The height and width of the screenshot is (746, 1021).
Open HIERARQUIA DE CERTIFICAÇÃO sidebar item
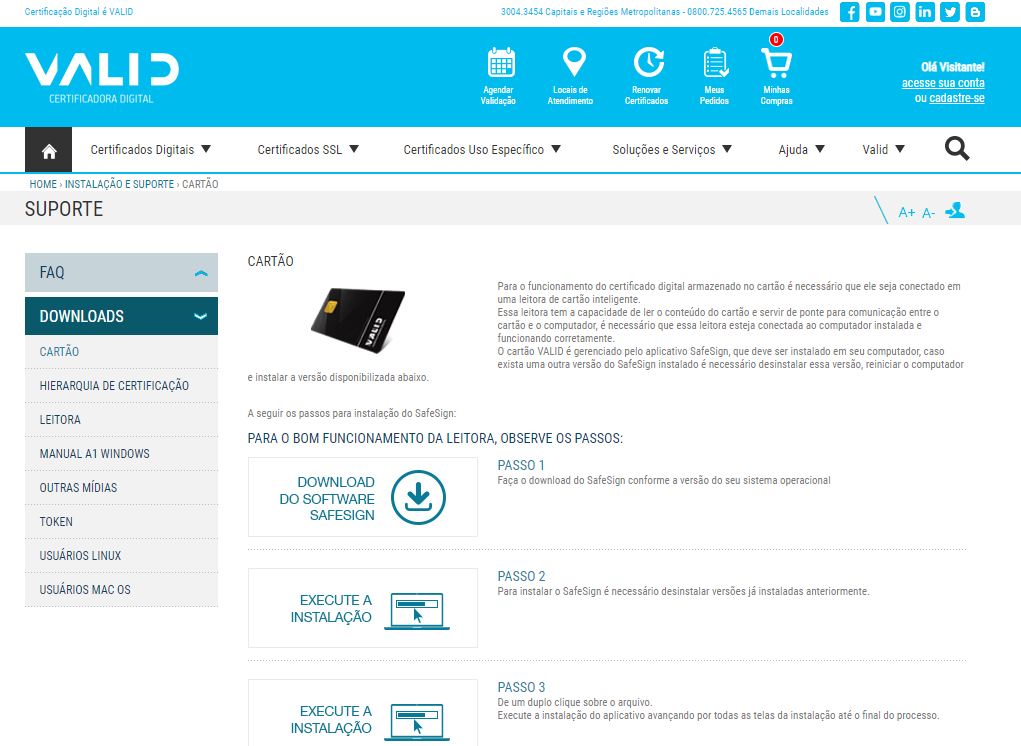click(121, 386)
